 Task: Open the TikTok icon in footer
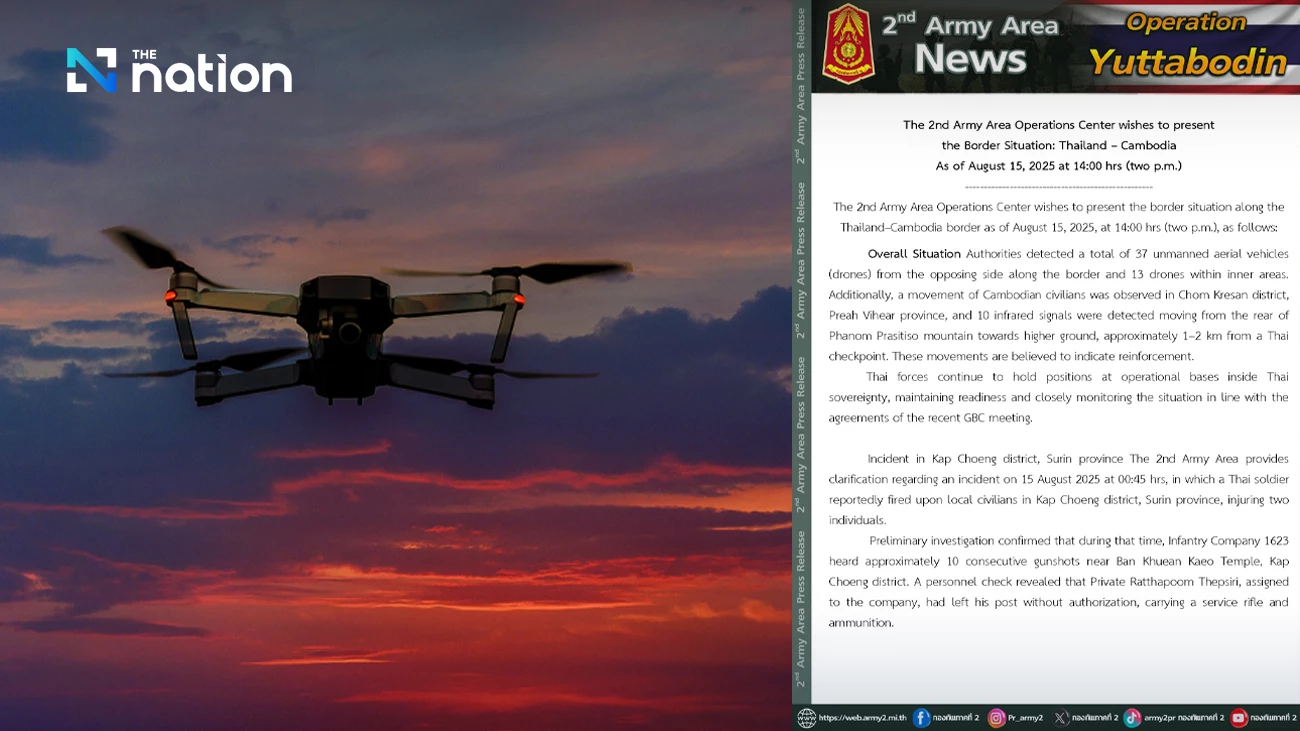pos(1132,717)
